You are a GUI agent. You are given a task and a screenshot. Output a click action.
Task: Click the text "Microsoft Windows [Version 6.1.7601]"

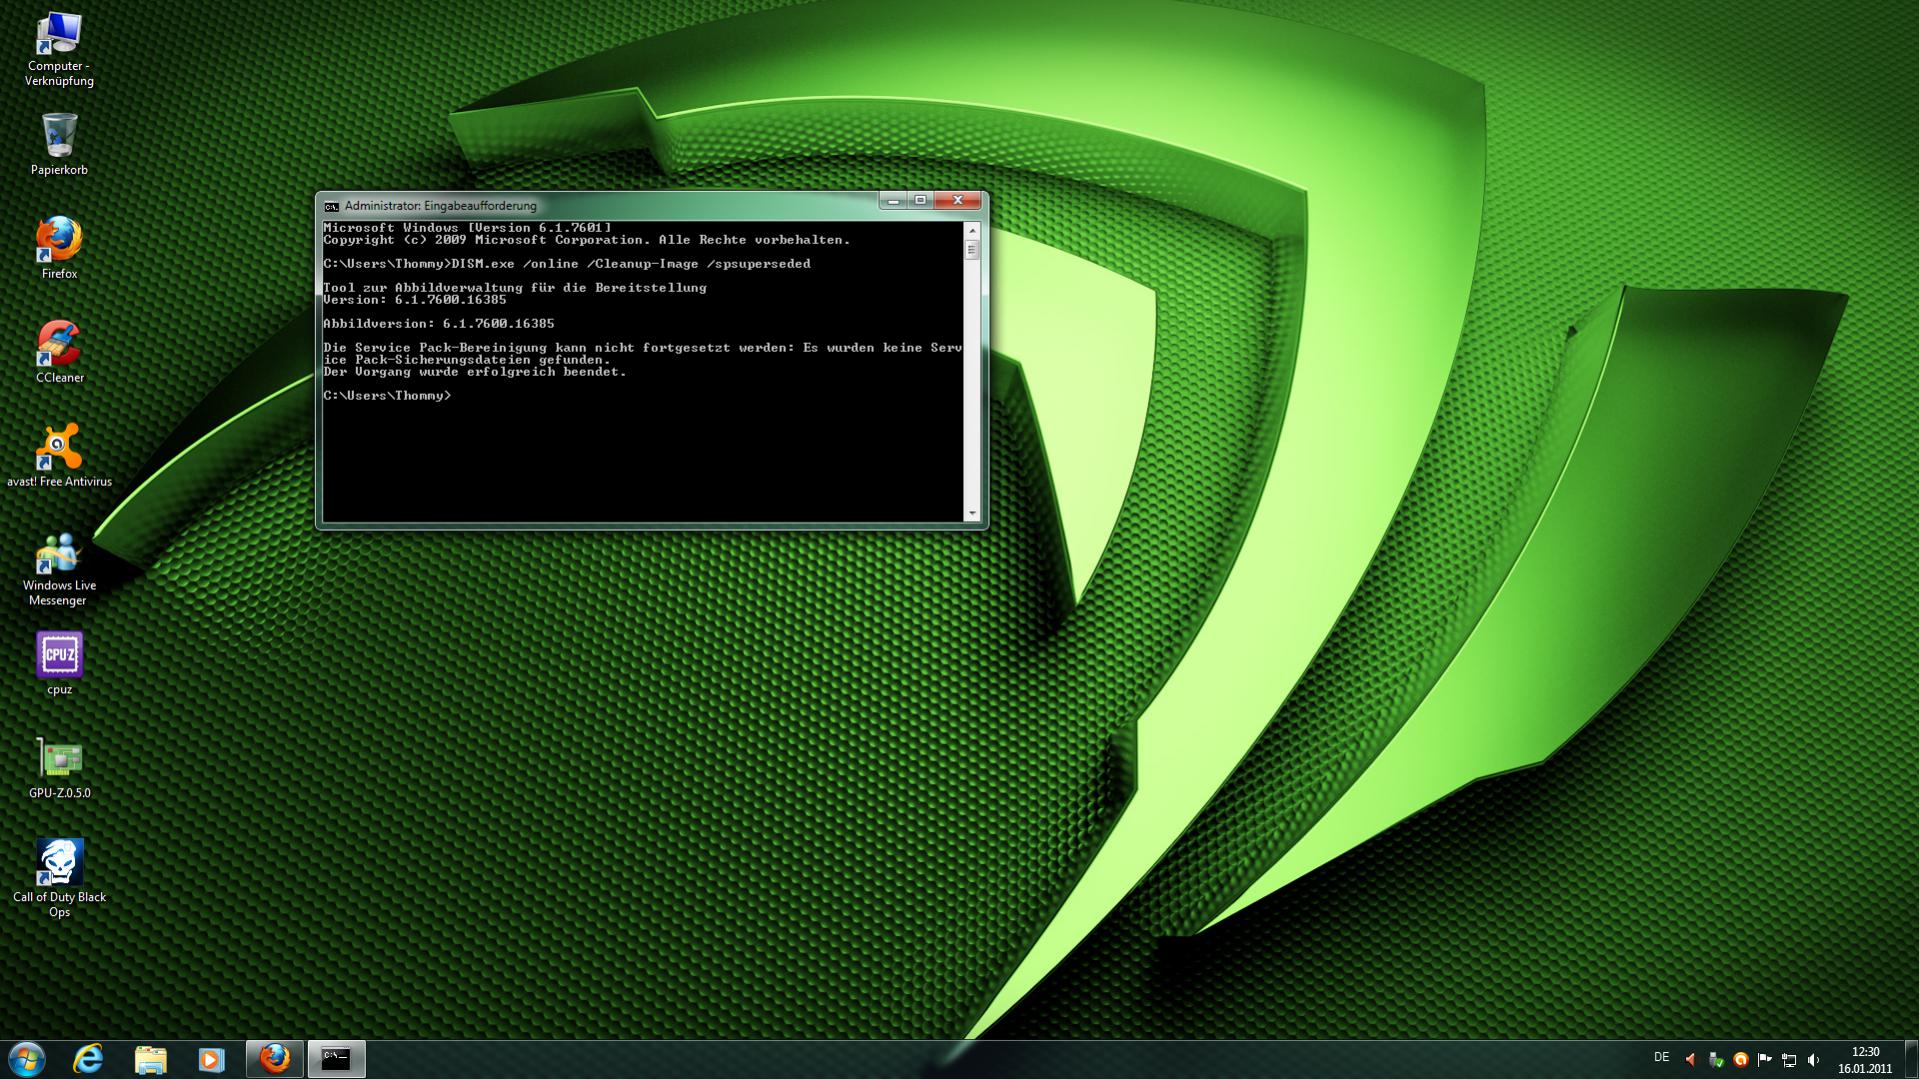point(467,228)
